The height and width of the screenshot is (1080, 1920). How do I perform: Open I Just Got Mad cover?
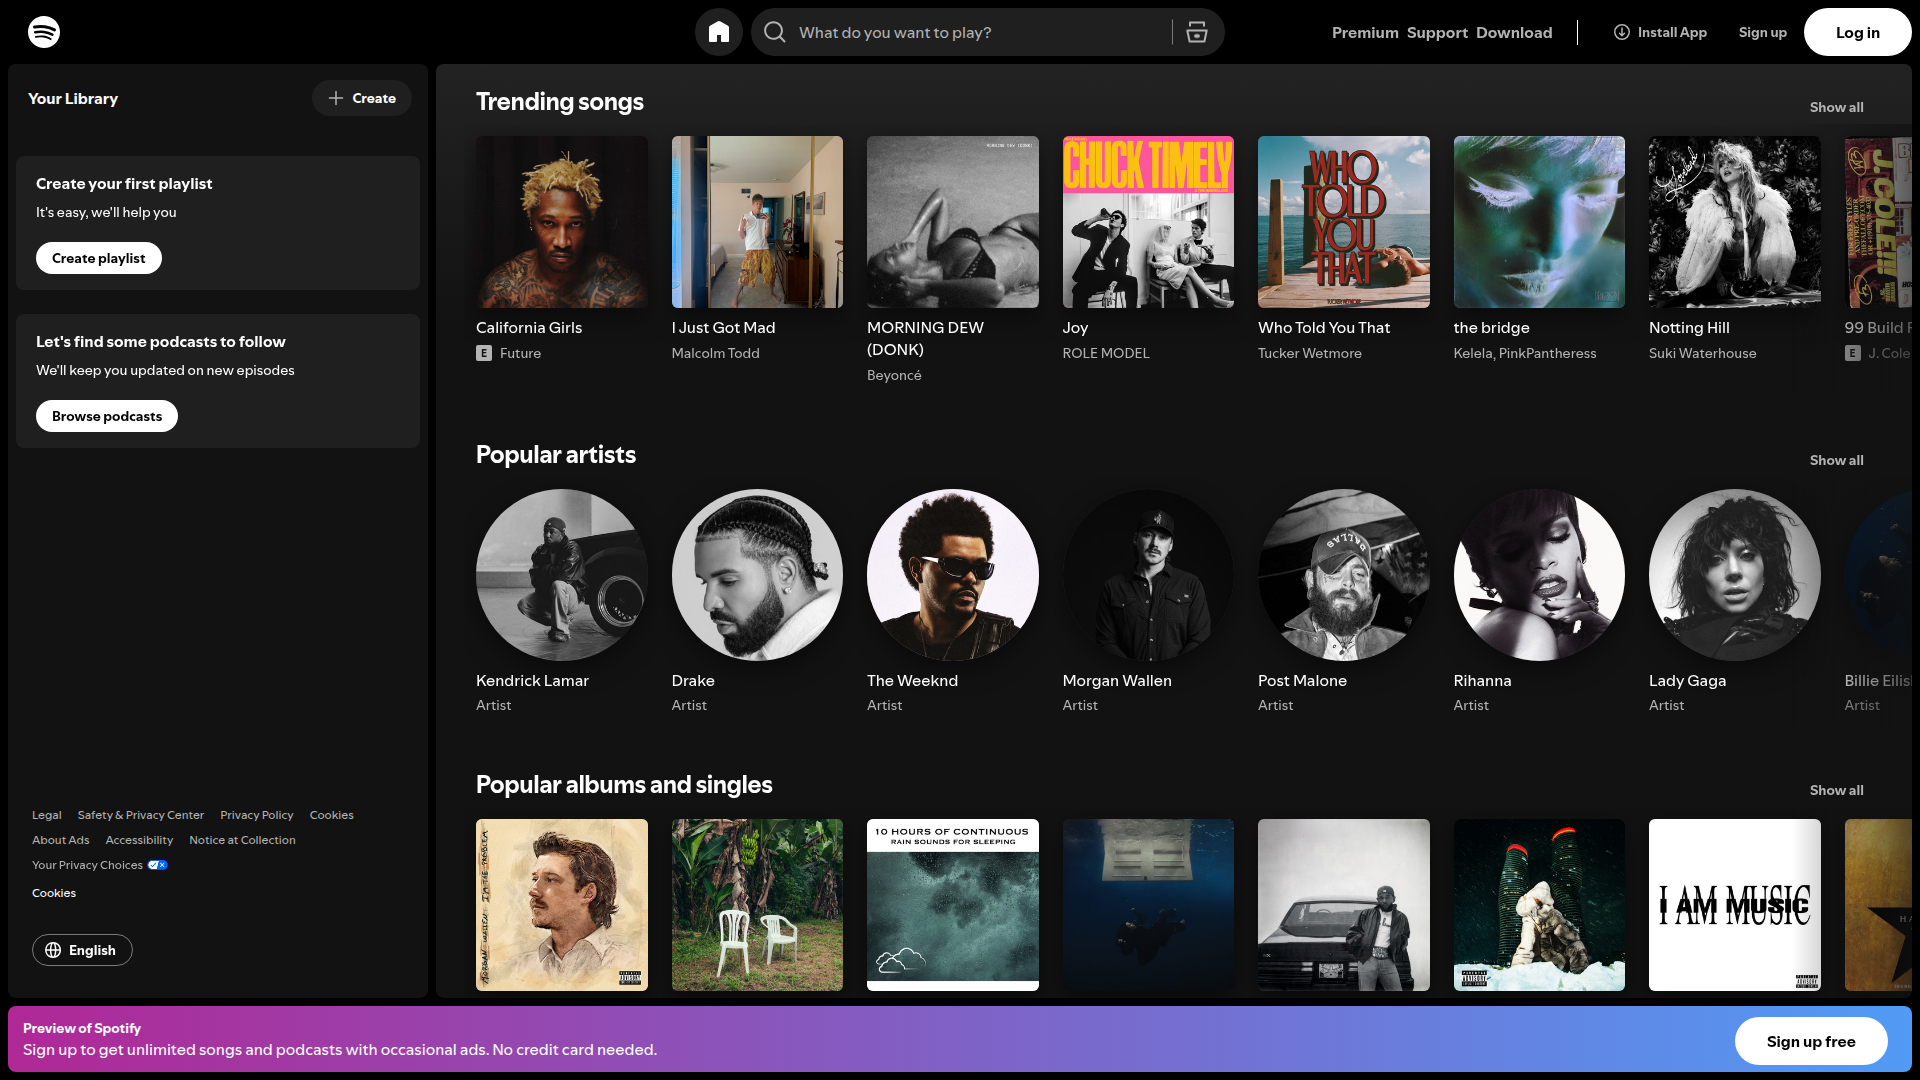point(757,222)
